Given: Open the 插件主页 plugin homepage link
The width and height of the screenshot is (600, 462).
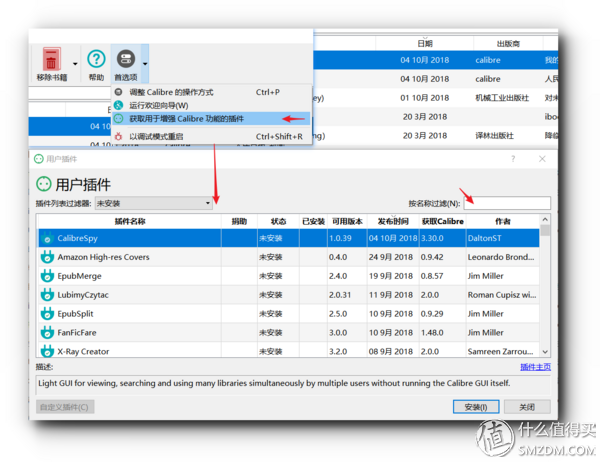Looking at the screenshot, I should click(x=535, y=367).
